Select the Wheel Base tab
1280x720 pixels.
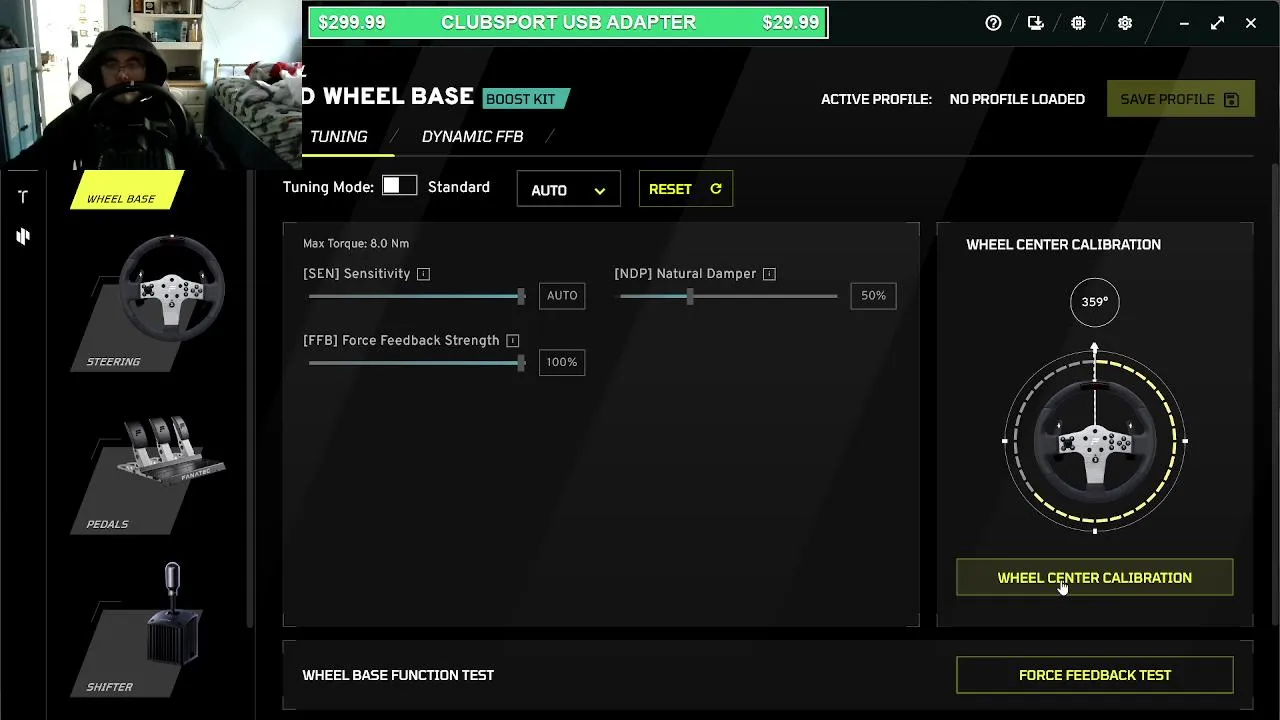pyautogui.click(x=127, y=191)
